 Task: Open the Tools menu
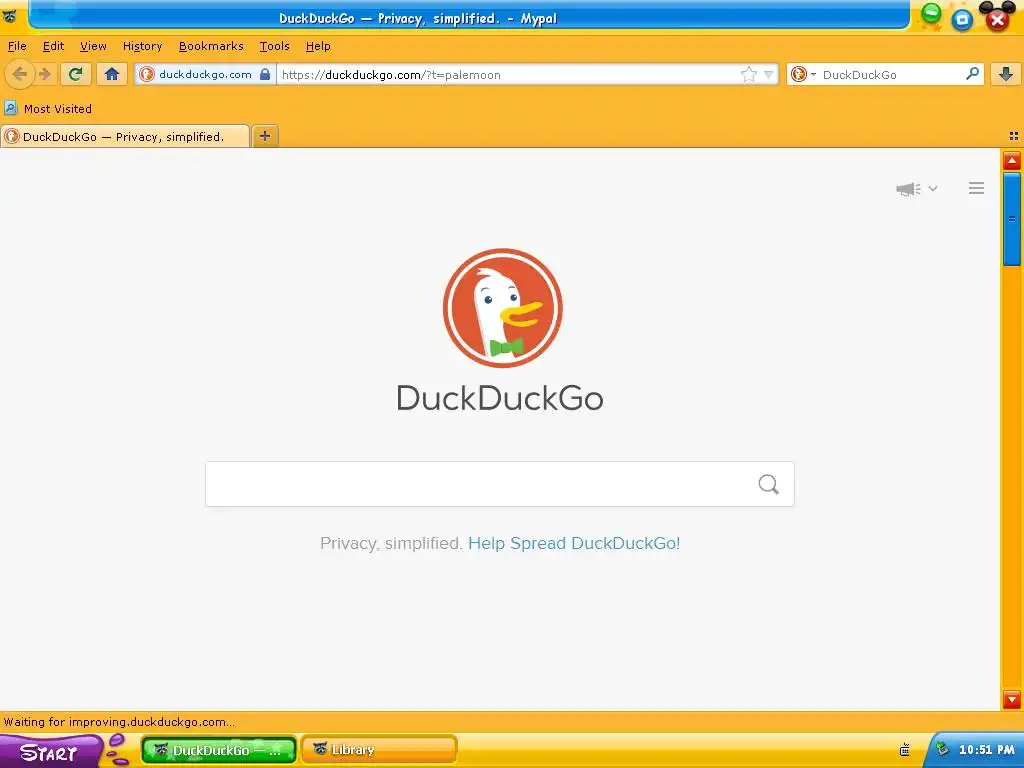click(274, 46)
